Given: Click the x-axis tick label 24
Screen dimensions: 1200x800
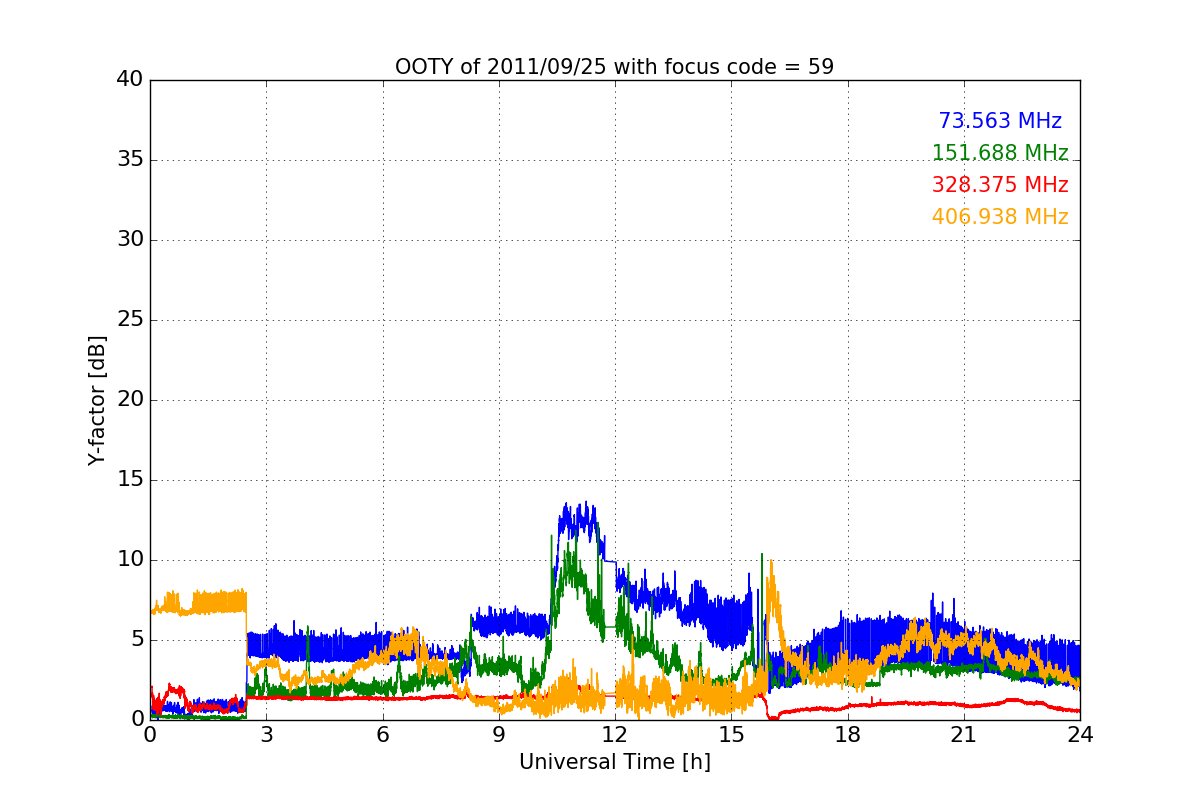Looking at the screenshot, I should [x=1080, y=735].
